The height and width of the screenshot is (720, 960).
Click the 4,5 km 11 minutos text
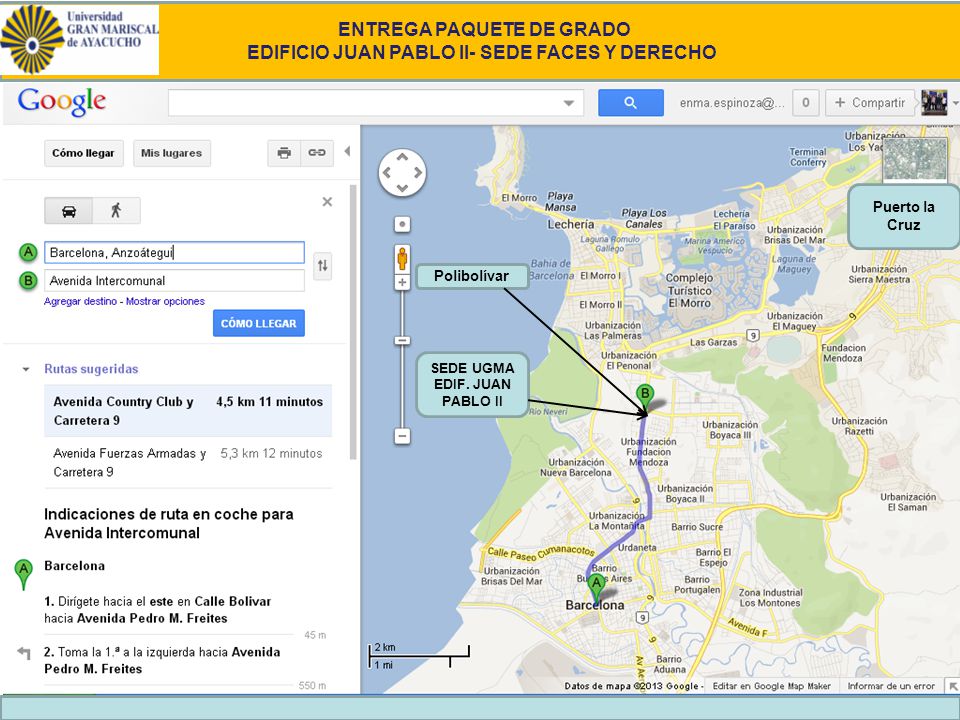point(269,402)
